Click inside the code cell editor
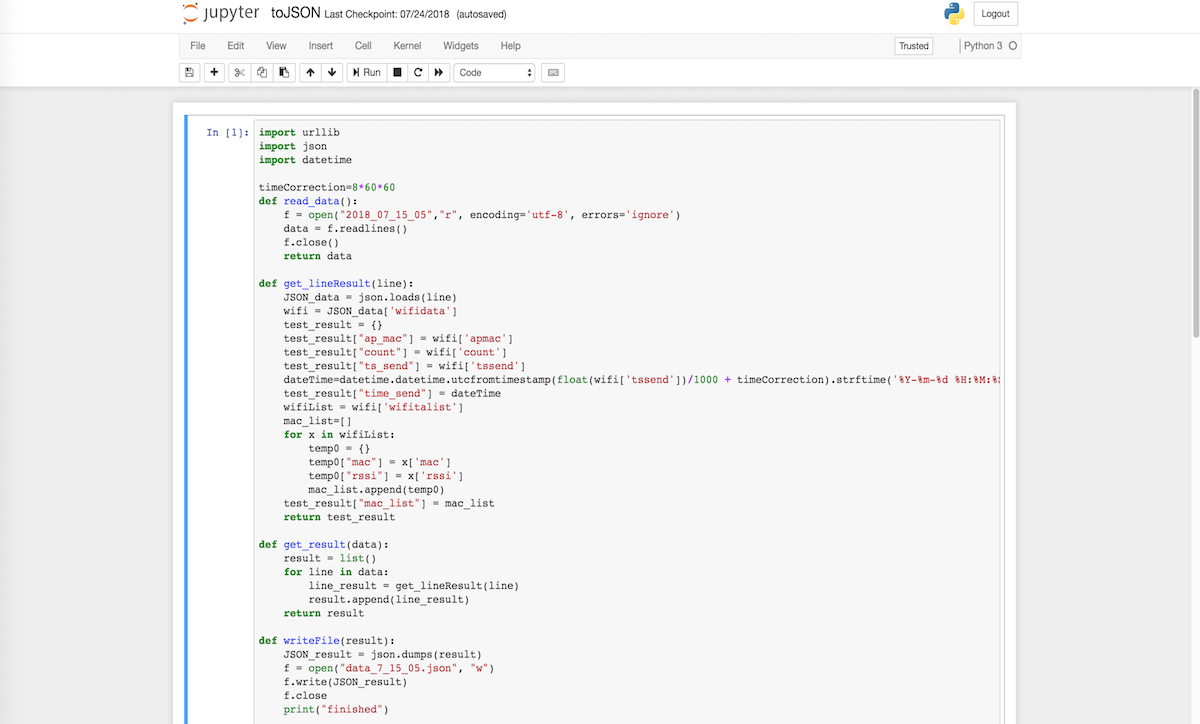Image resolution: width=1200 pixels, height=724 pixels. pyautogui.click(x=627, y=421)
